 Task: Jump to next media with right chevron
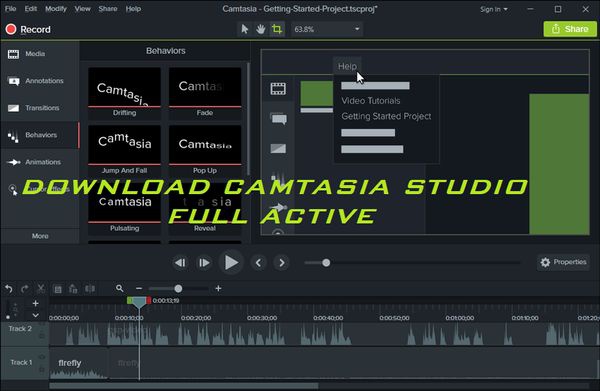click(282, 263)
